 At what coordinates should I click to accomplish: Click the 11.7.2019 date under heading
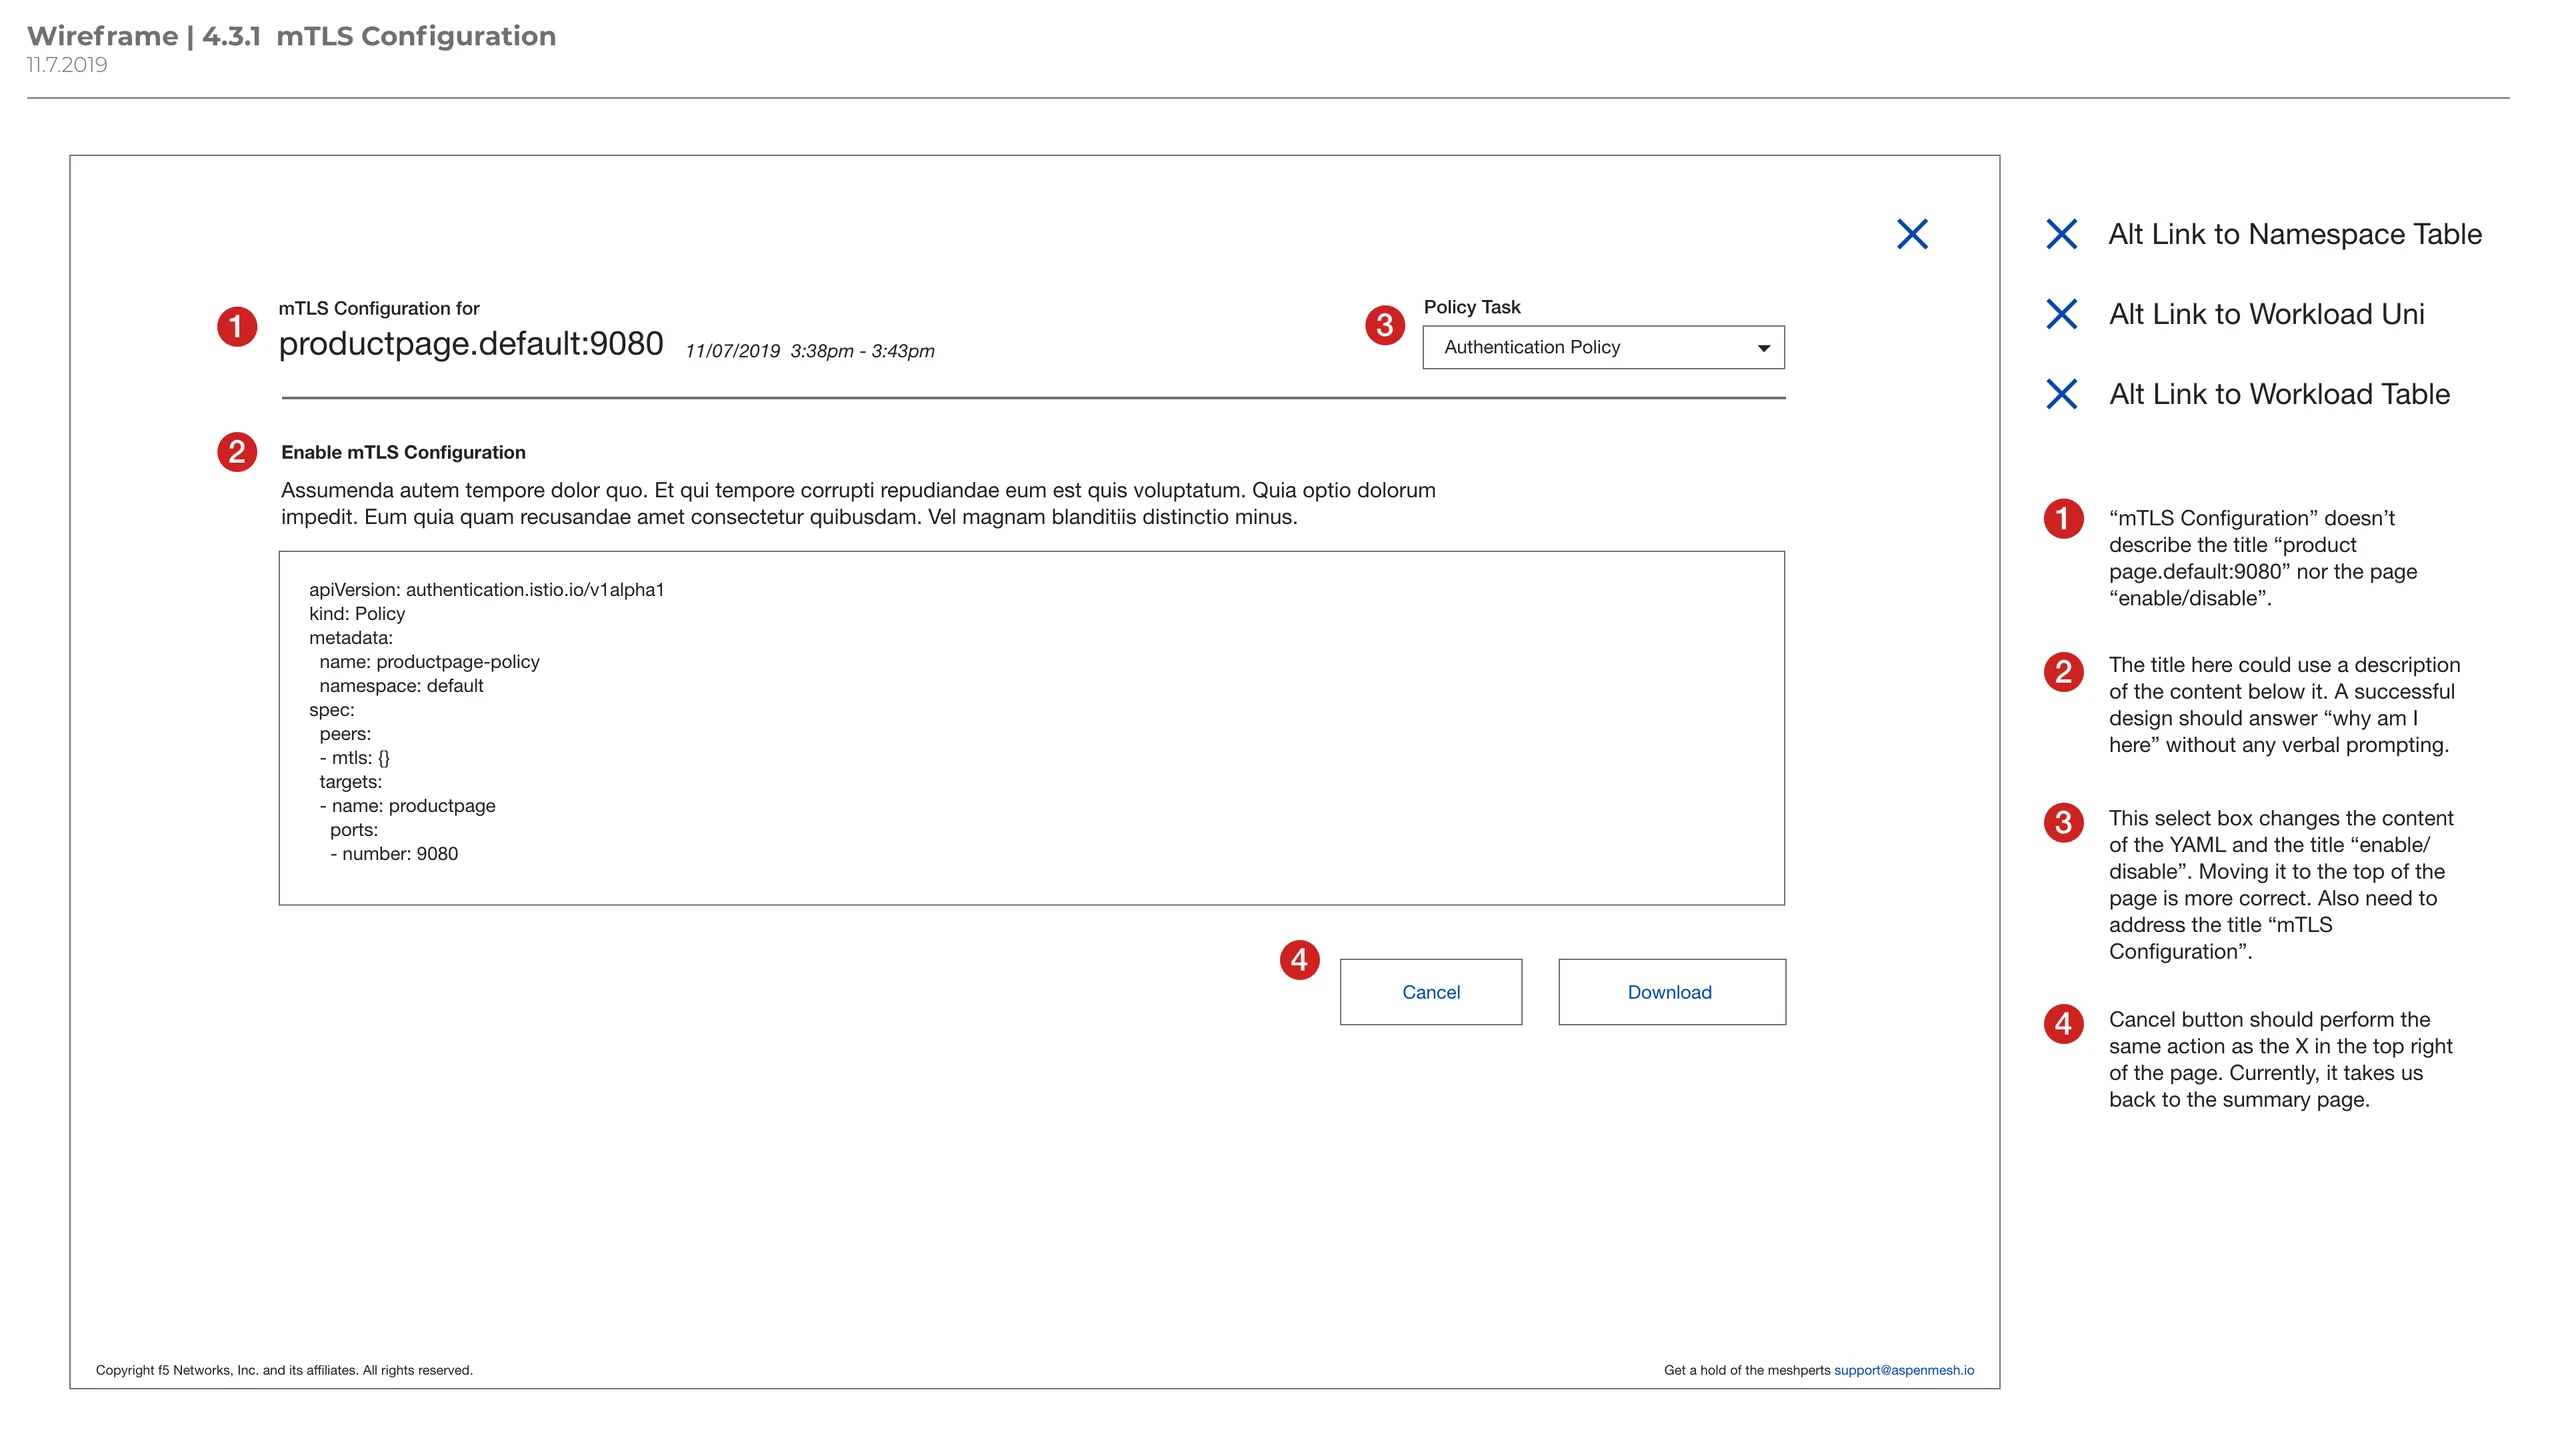[67, 65]
